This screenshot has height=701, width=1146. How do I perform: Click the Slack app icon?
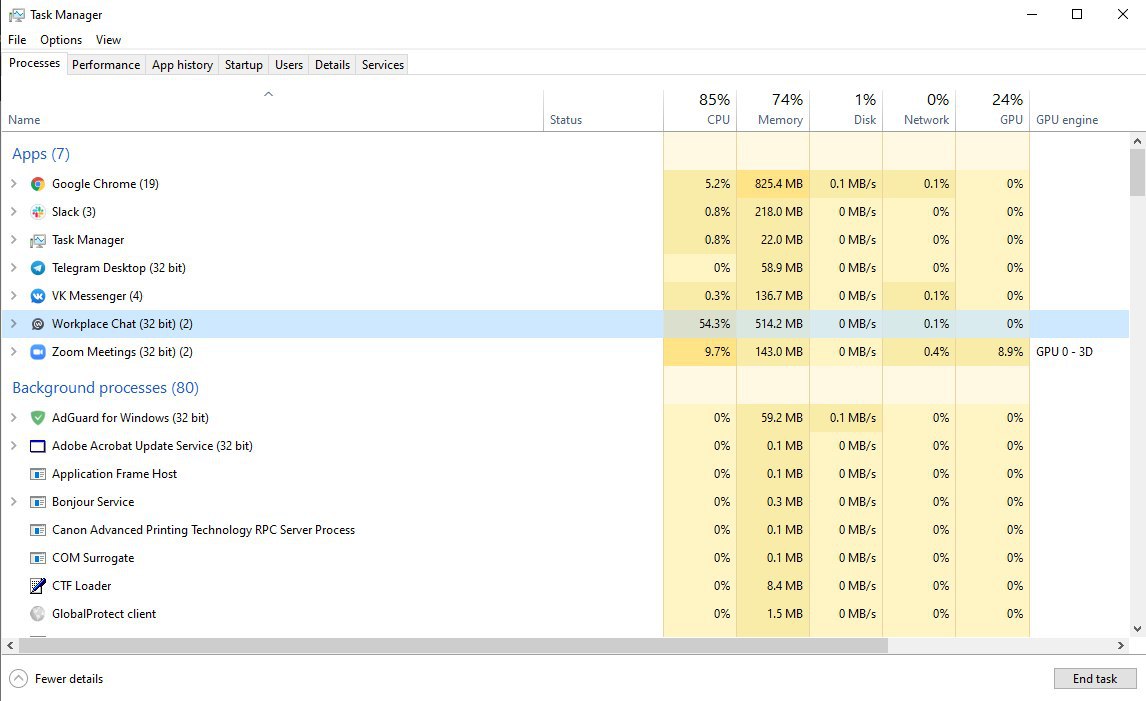[x=38, y=212]
